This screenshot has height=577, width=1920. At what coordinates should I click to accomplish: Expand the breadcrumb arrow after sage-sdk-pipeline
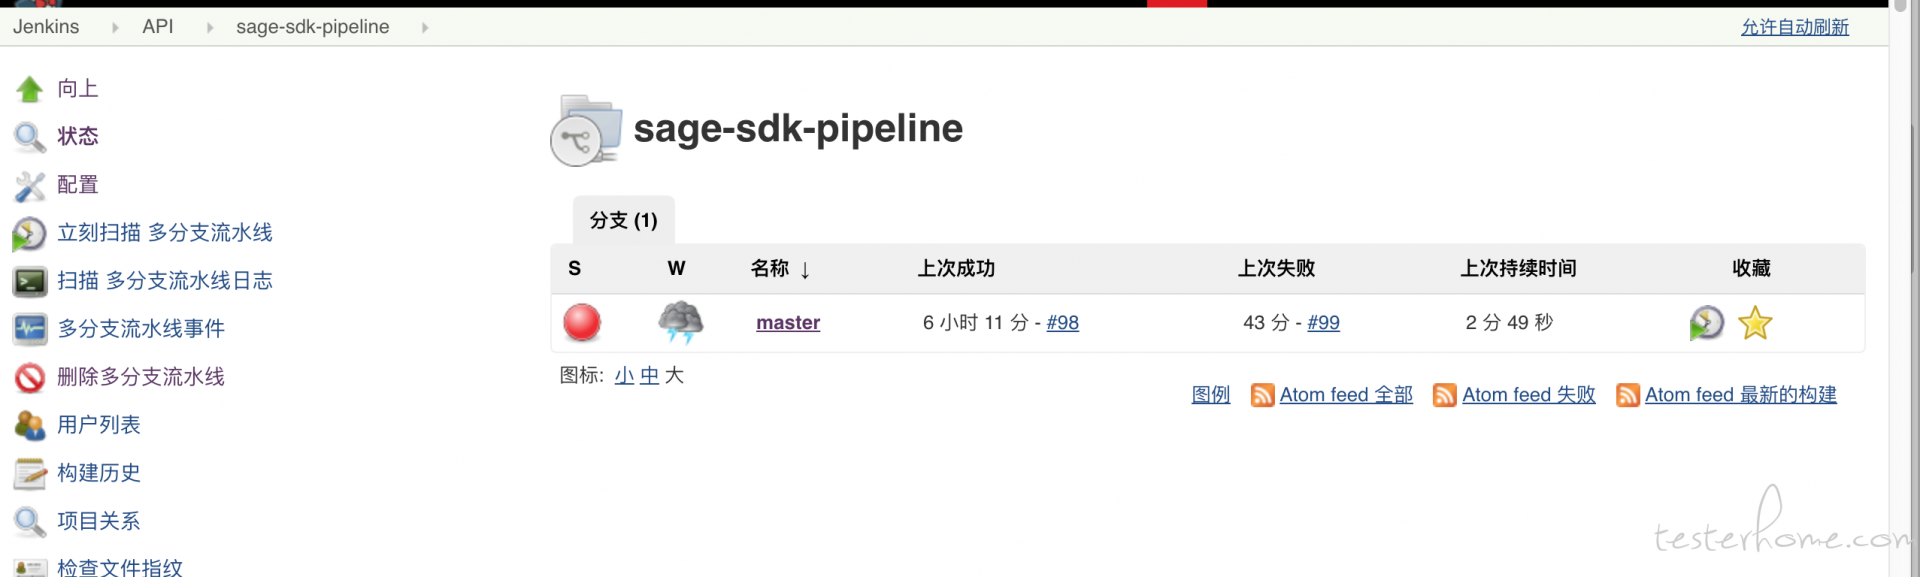(x=425, y=27)
